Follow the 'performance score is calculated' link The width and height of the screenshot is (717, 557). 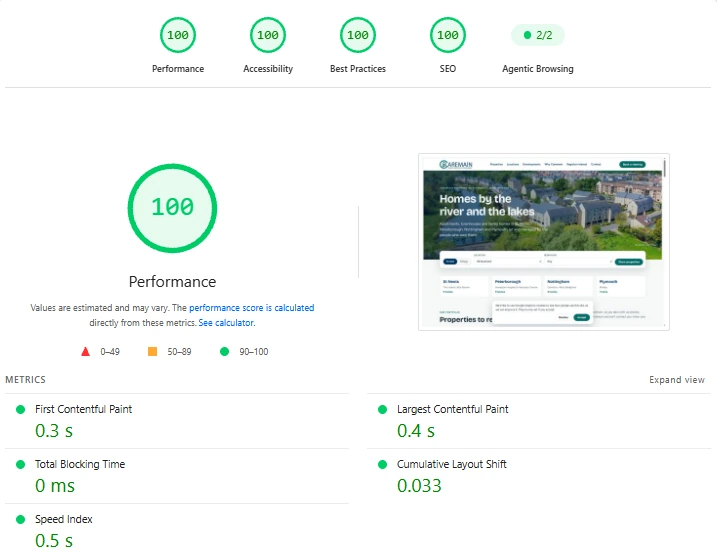point(251,308)
